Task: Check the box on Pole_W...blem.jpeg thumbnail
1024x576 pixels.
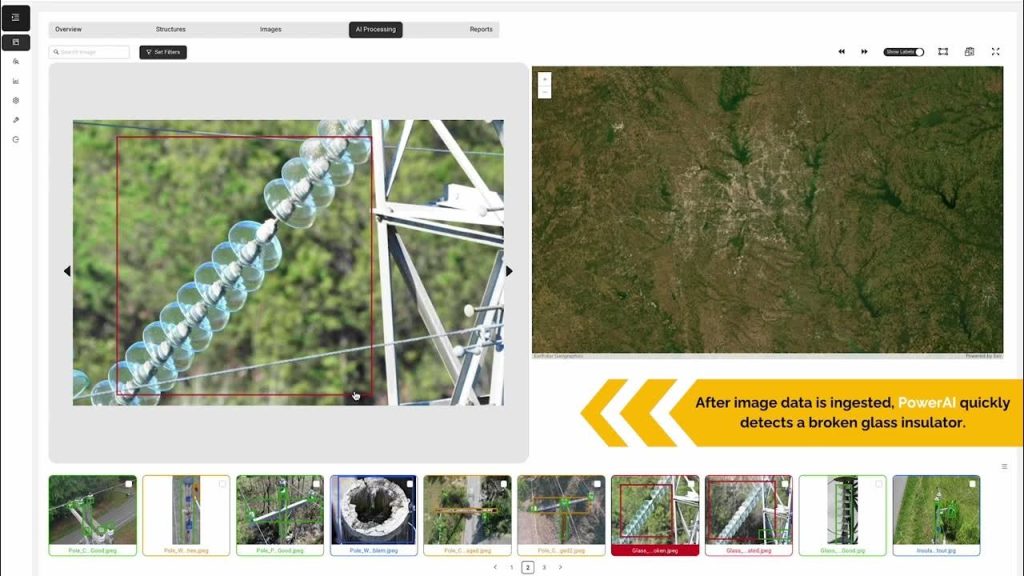Action: point(410,484)
